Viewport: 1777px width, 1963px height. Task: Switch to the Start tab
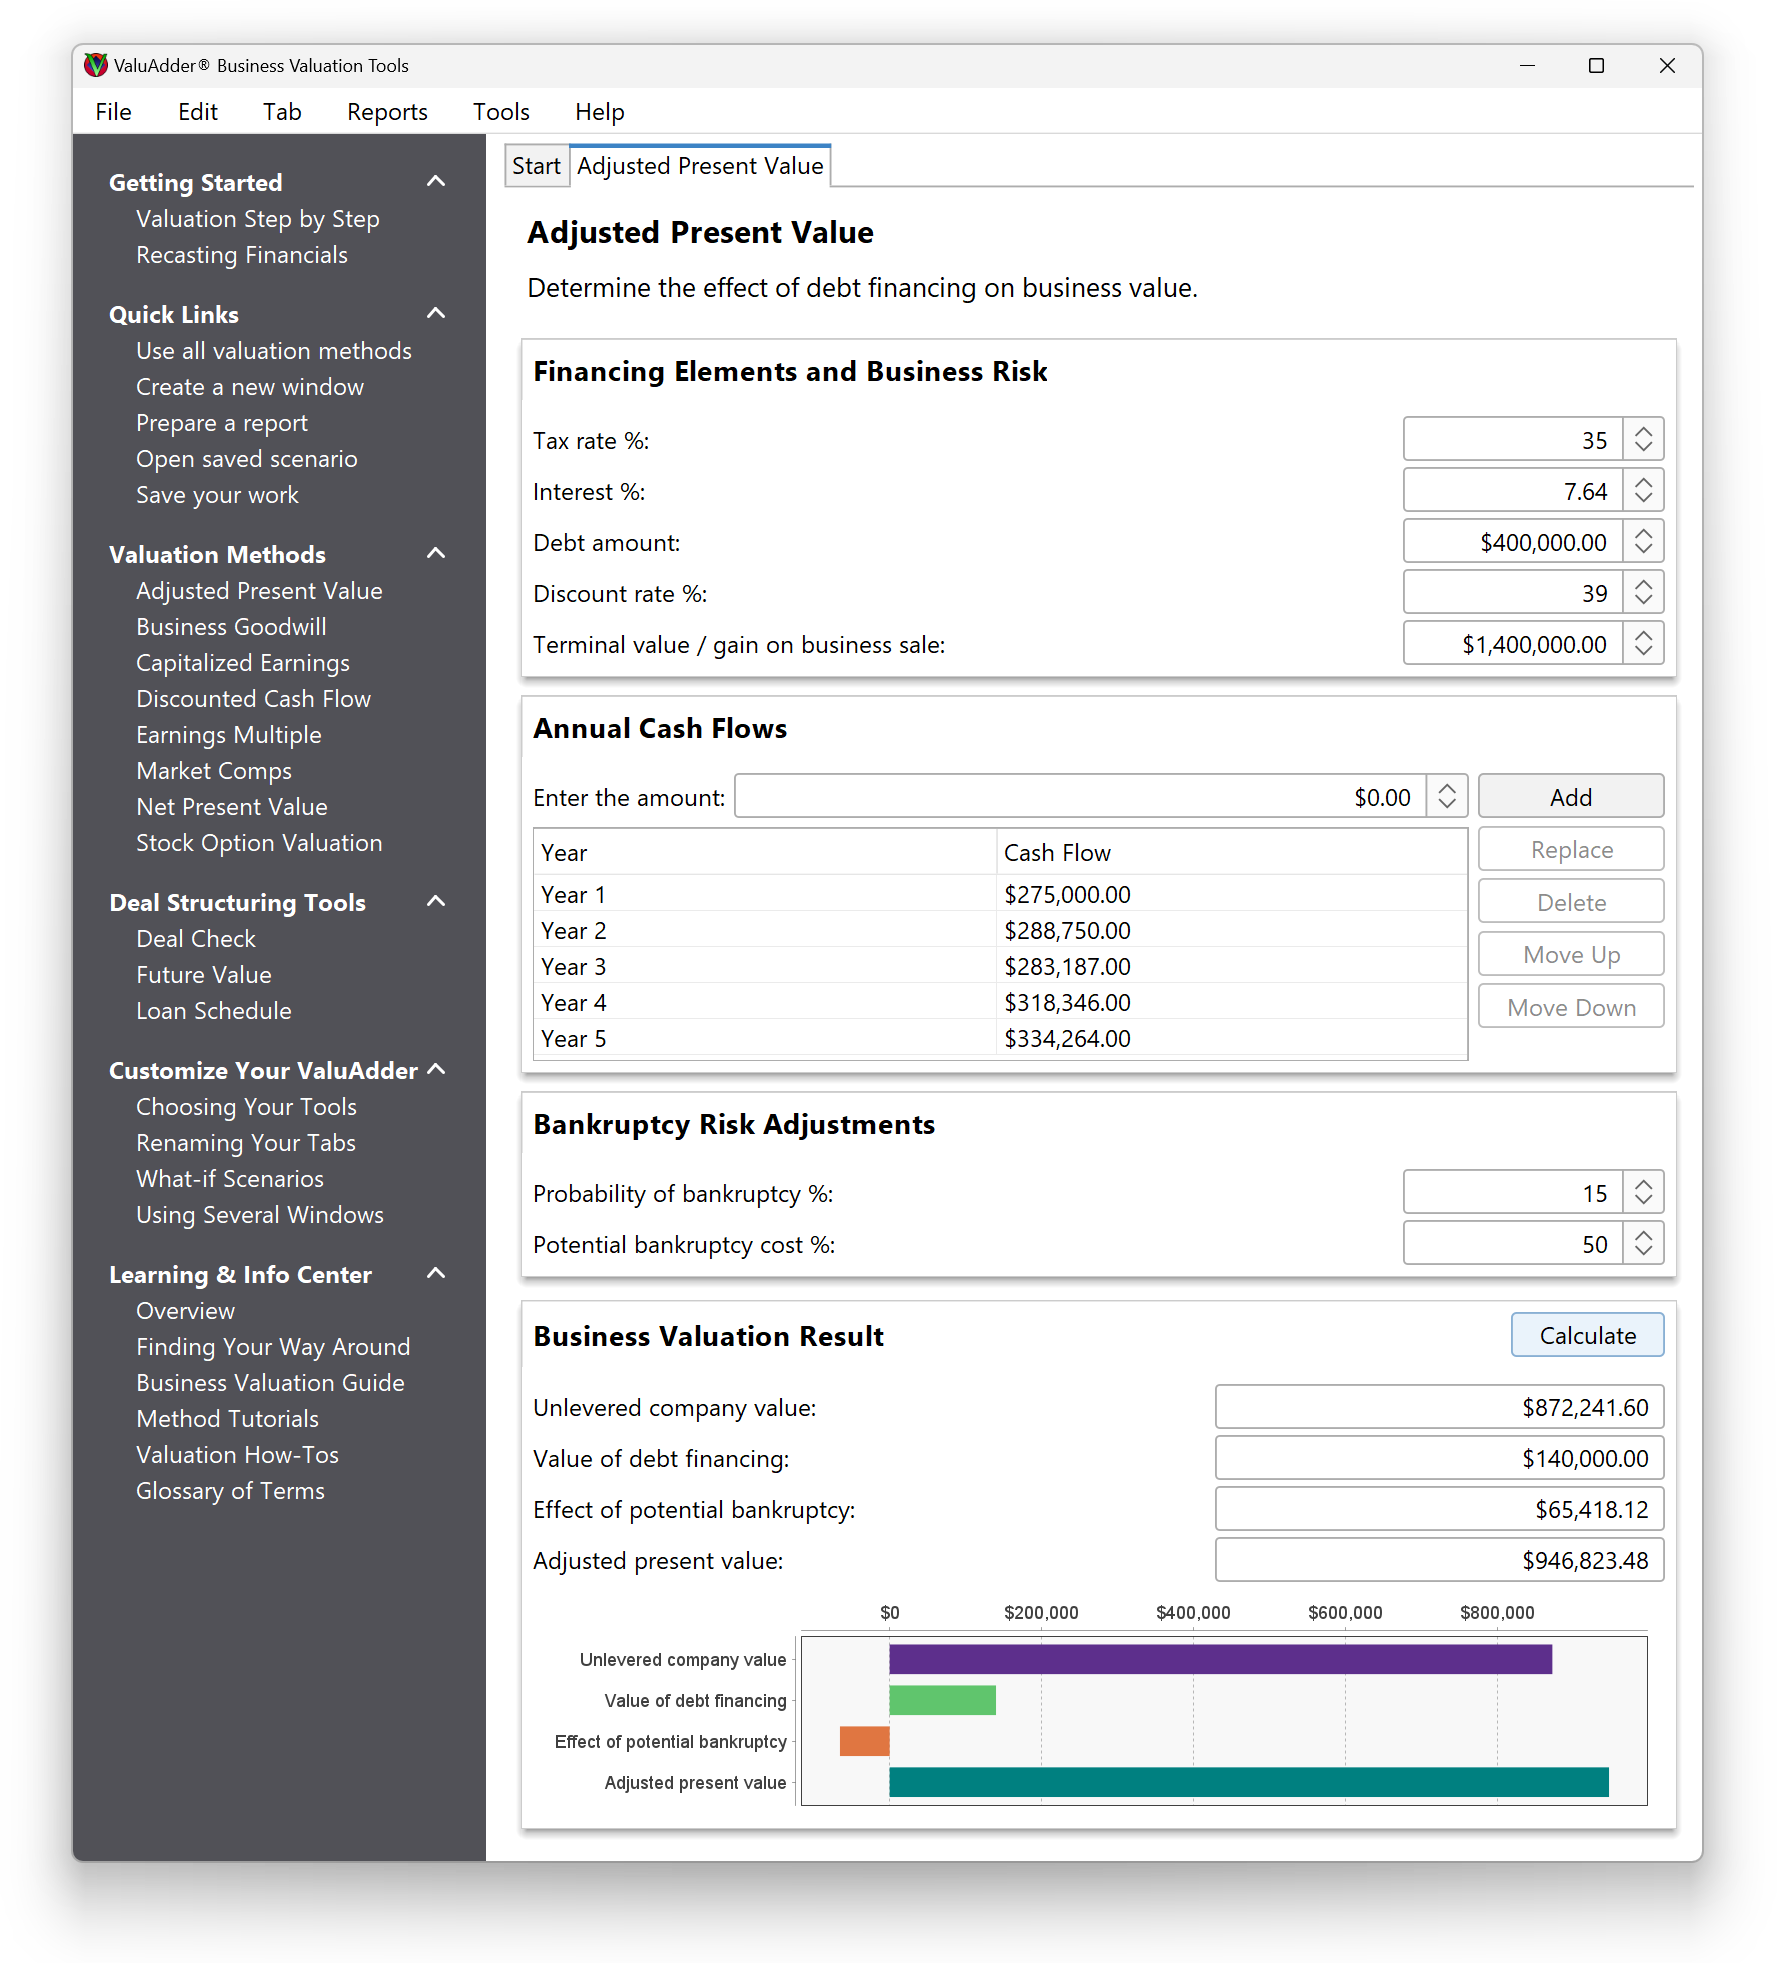[x=536, y=165]
